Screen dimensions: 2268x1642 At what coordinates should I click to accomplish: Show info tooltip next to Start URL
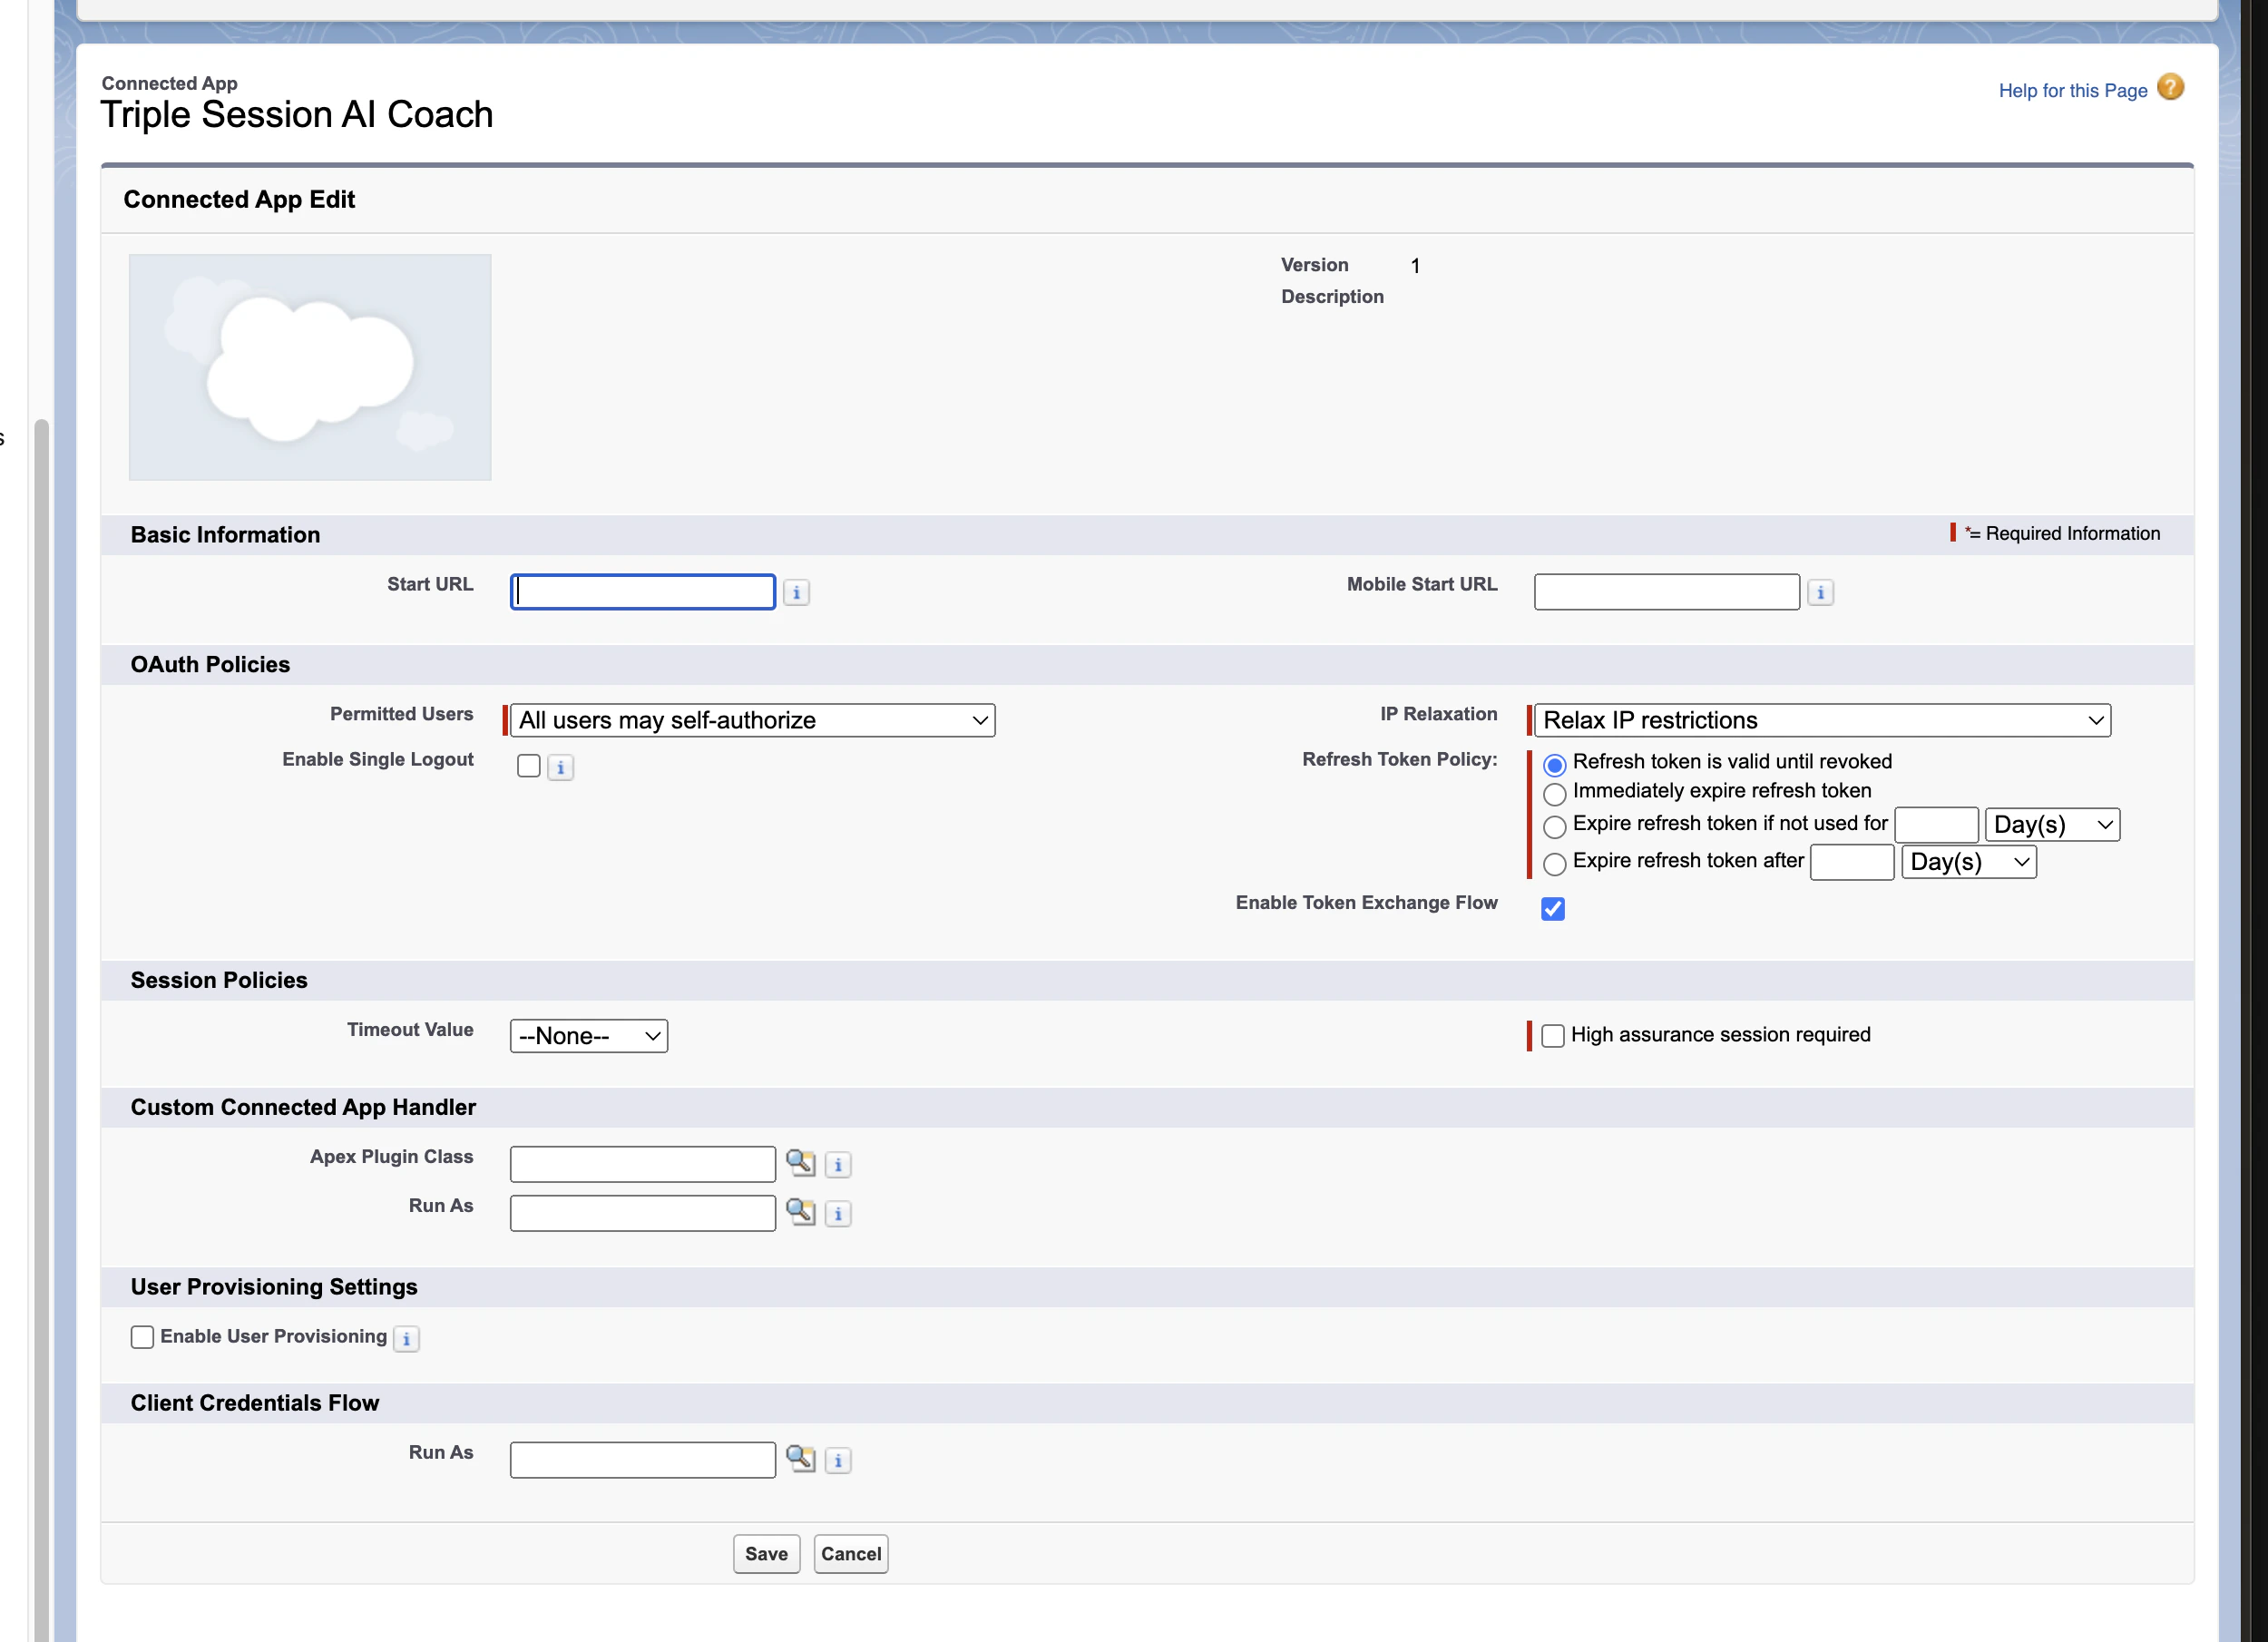pos(796,593)
